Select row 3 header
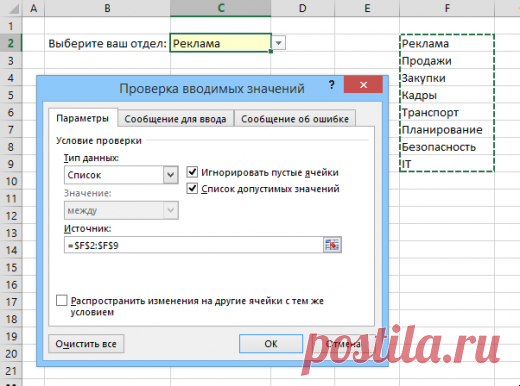Screen dimensions: 520x386 (x=11, y=61)
